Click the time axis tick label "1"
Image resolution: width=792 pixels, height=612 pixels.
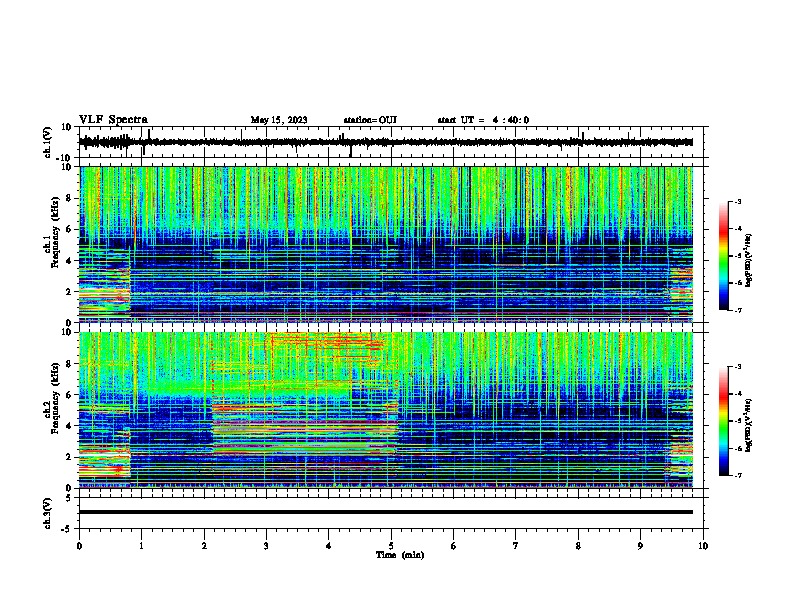coord(141,546)
